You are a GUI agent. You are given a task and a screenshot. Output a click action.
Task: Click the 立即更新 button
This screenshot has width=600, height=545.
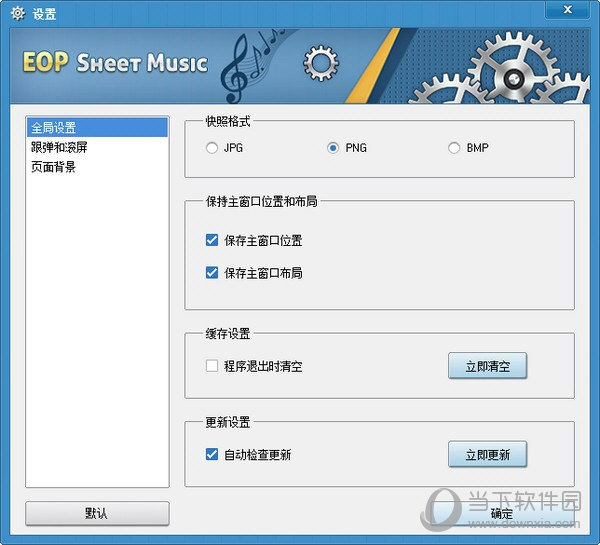488,454
